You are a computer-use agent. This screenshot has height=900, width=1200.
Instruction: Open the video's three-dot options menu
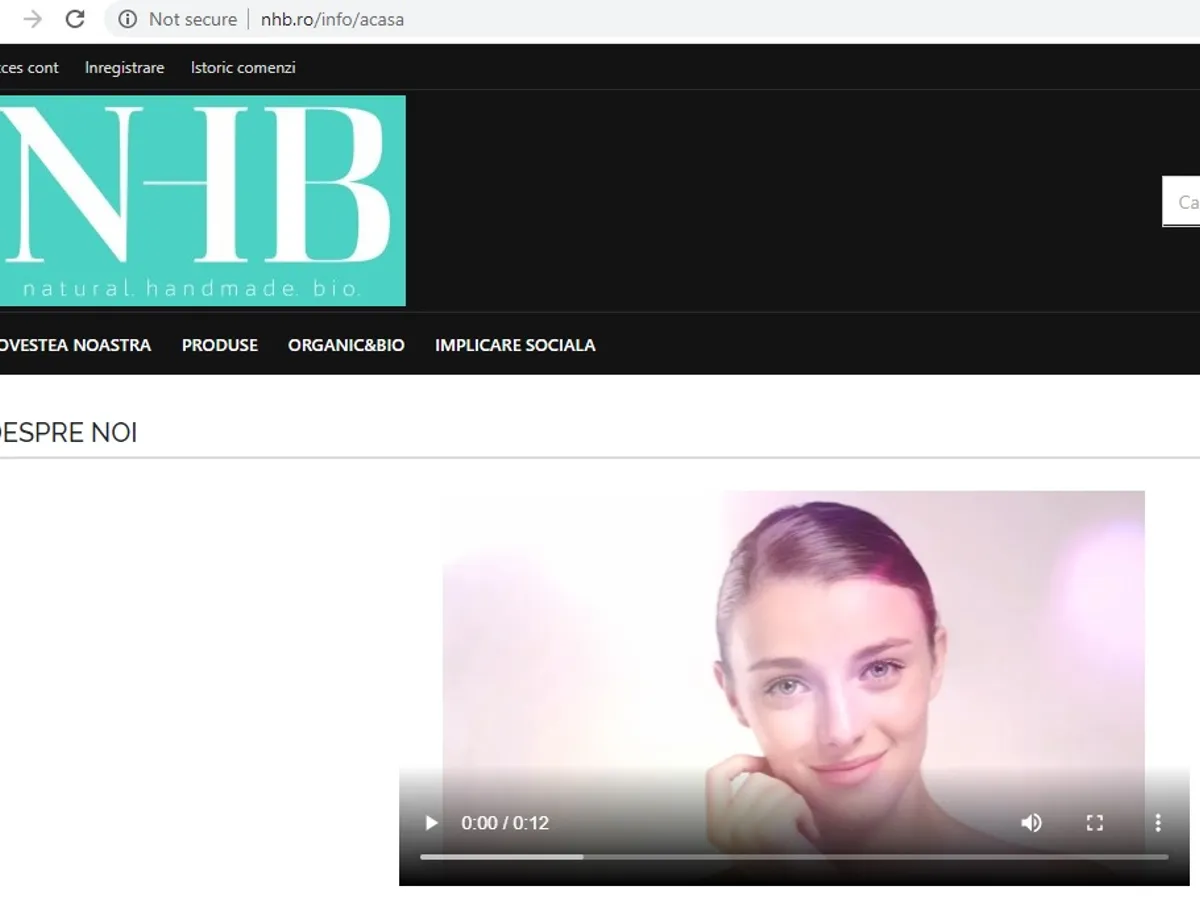tap(1158, 823)
